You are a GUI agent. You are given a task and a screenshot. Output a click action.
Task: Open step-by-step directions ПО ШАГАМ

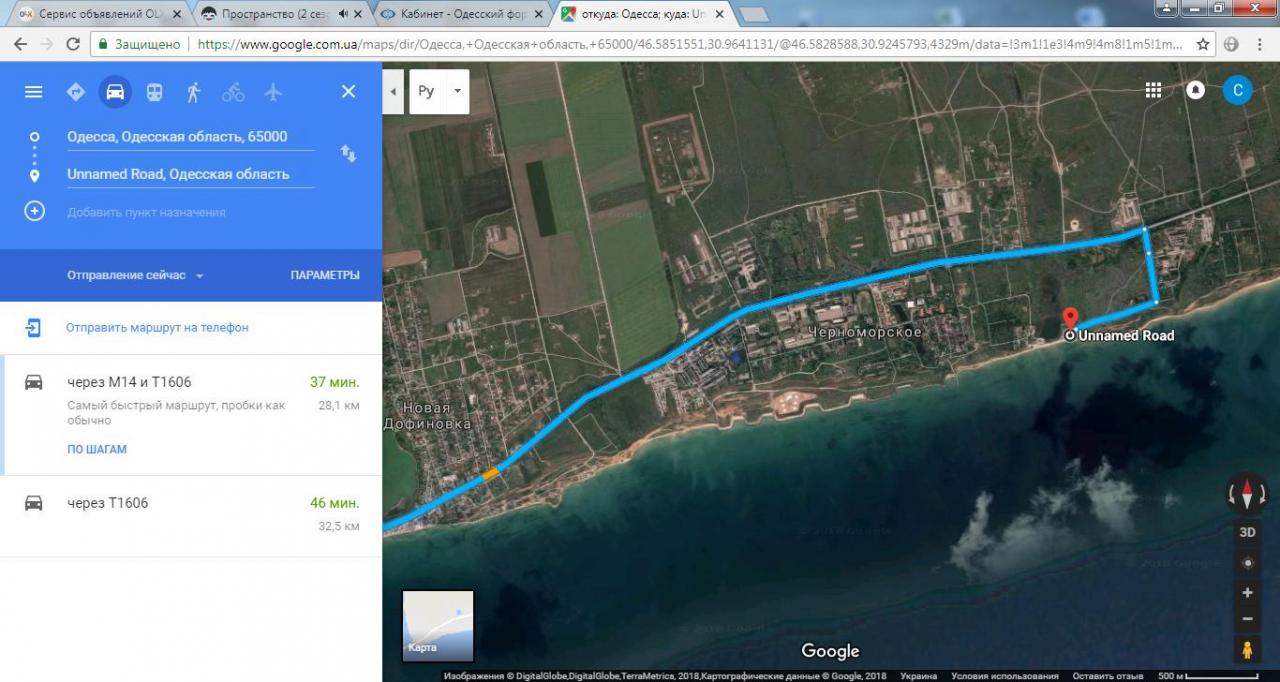pos(97,449)
